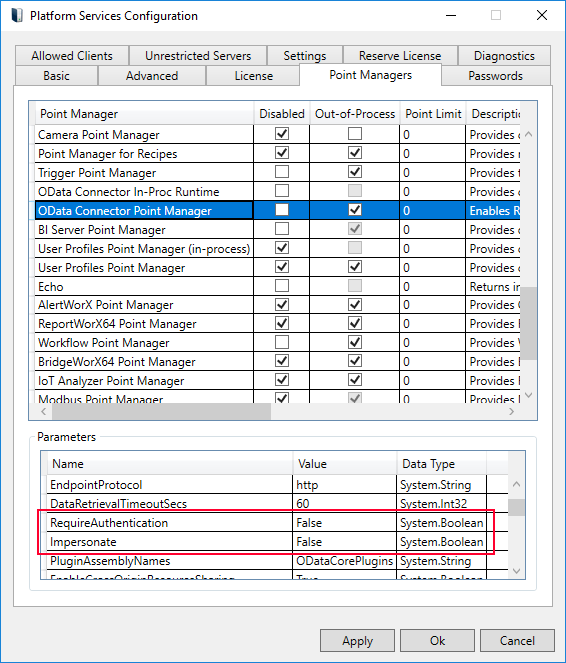Check Out-of-Process for Camera Point Manager
The height and width of the screenshot is (663, 566).
tap(355, 134)
